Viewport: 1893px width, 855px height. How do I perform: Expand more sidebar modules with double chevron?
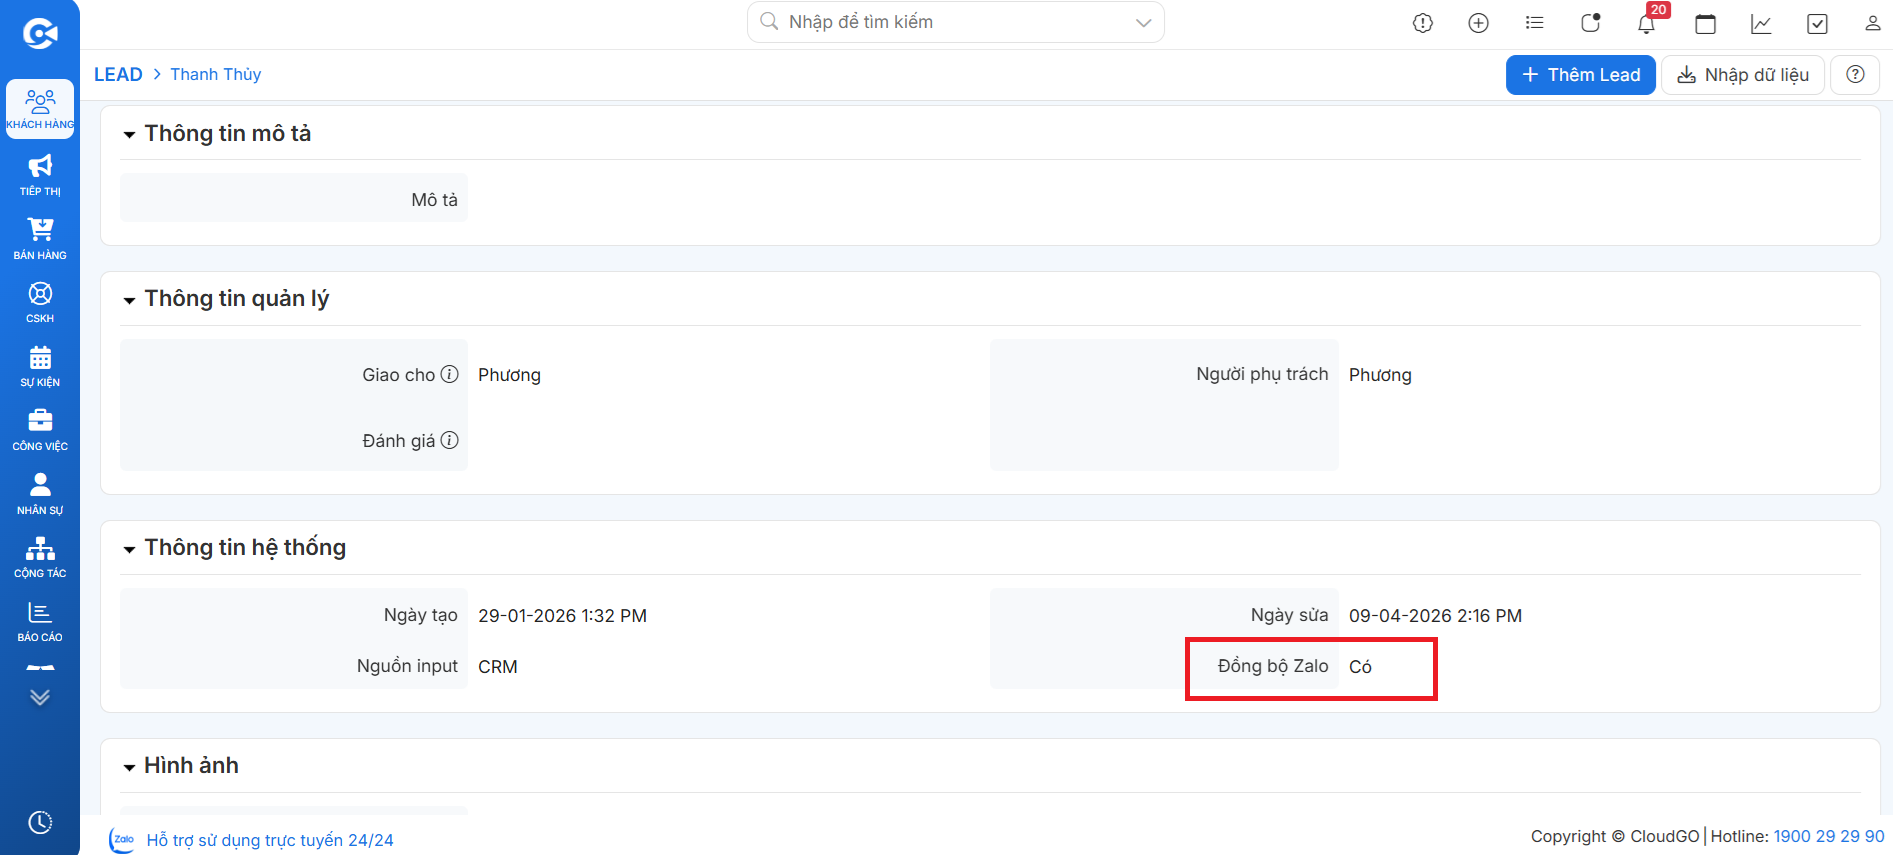click(x=40, y=697)
